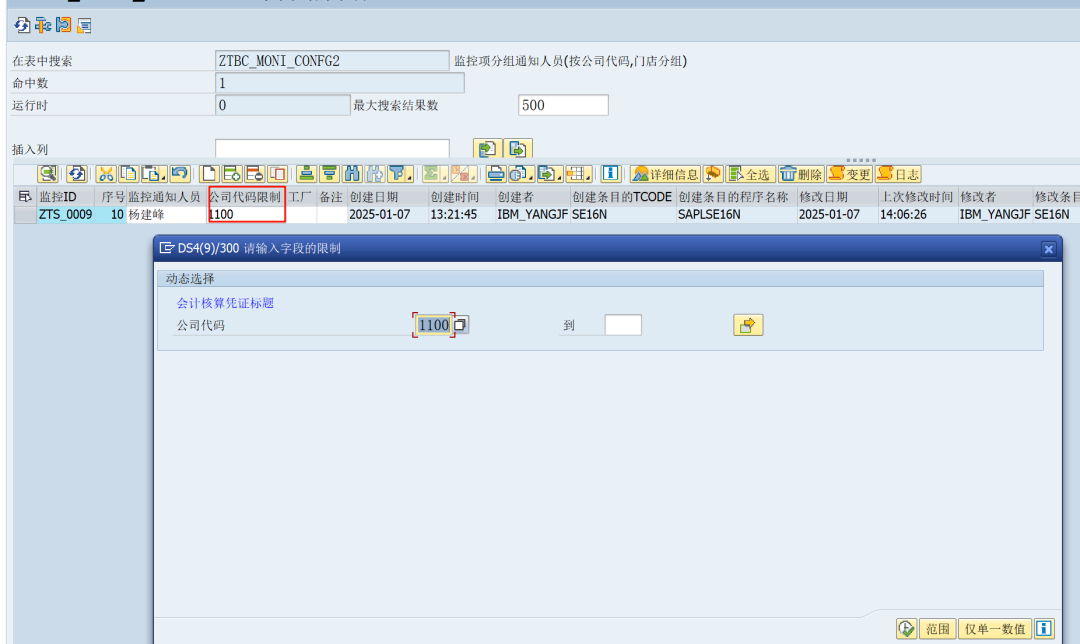1080x644 pixels.
Task: Click the 删除 trash button
Action: pyautogui.click(x=801, y=174)
